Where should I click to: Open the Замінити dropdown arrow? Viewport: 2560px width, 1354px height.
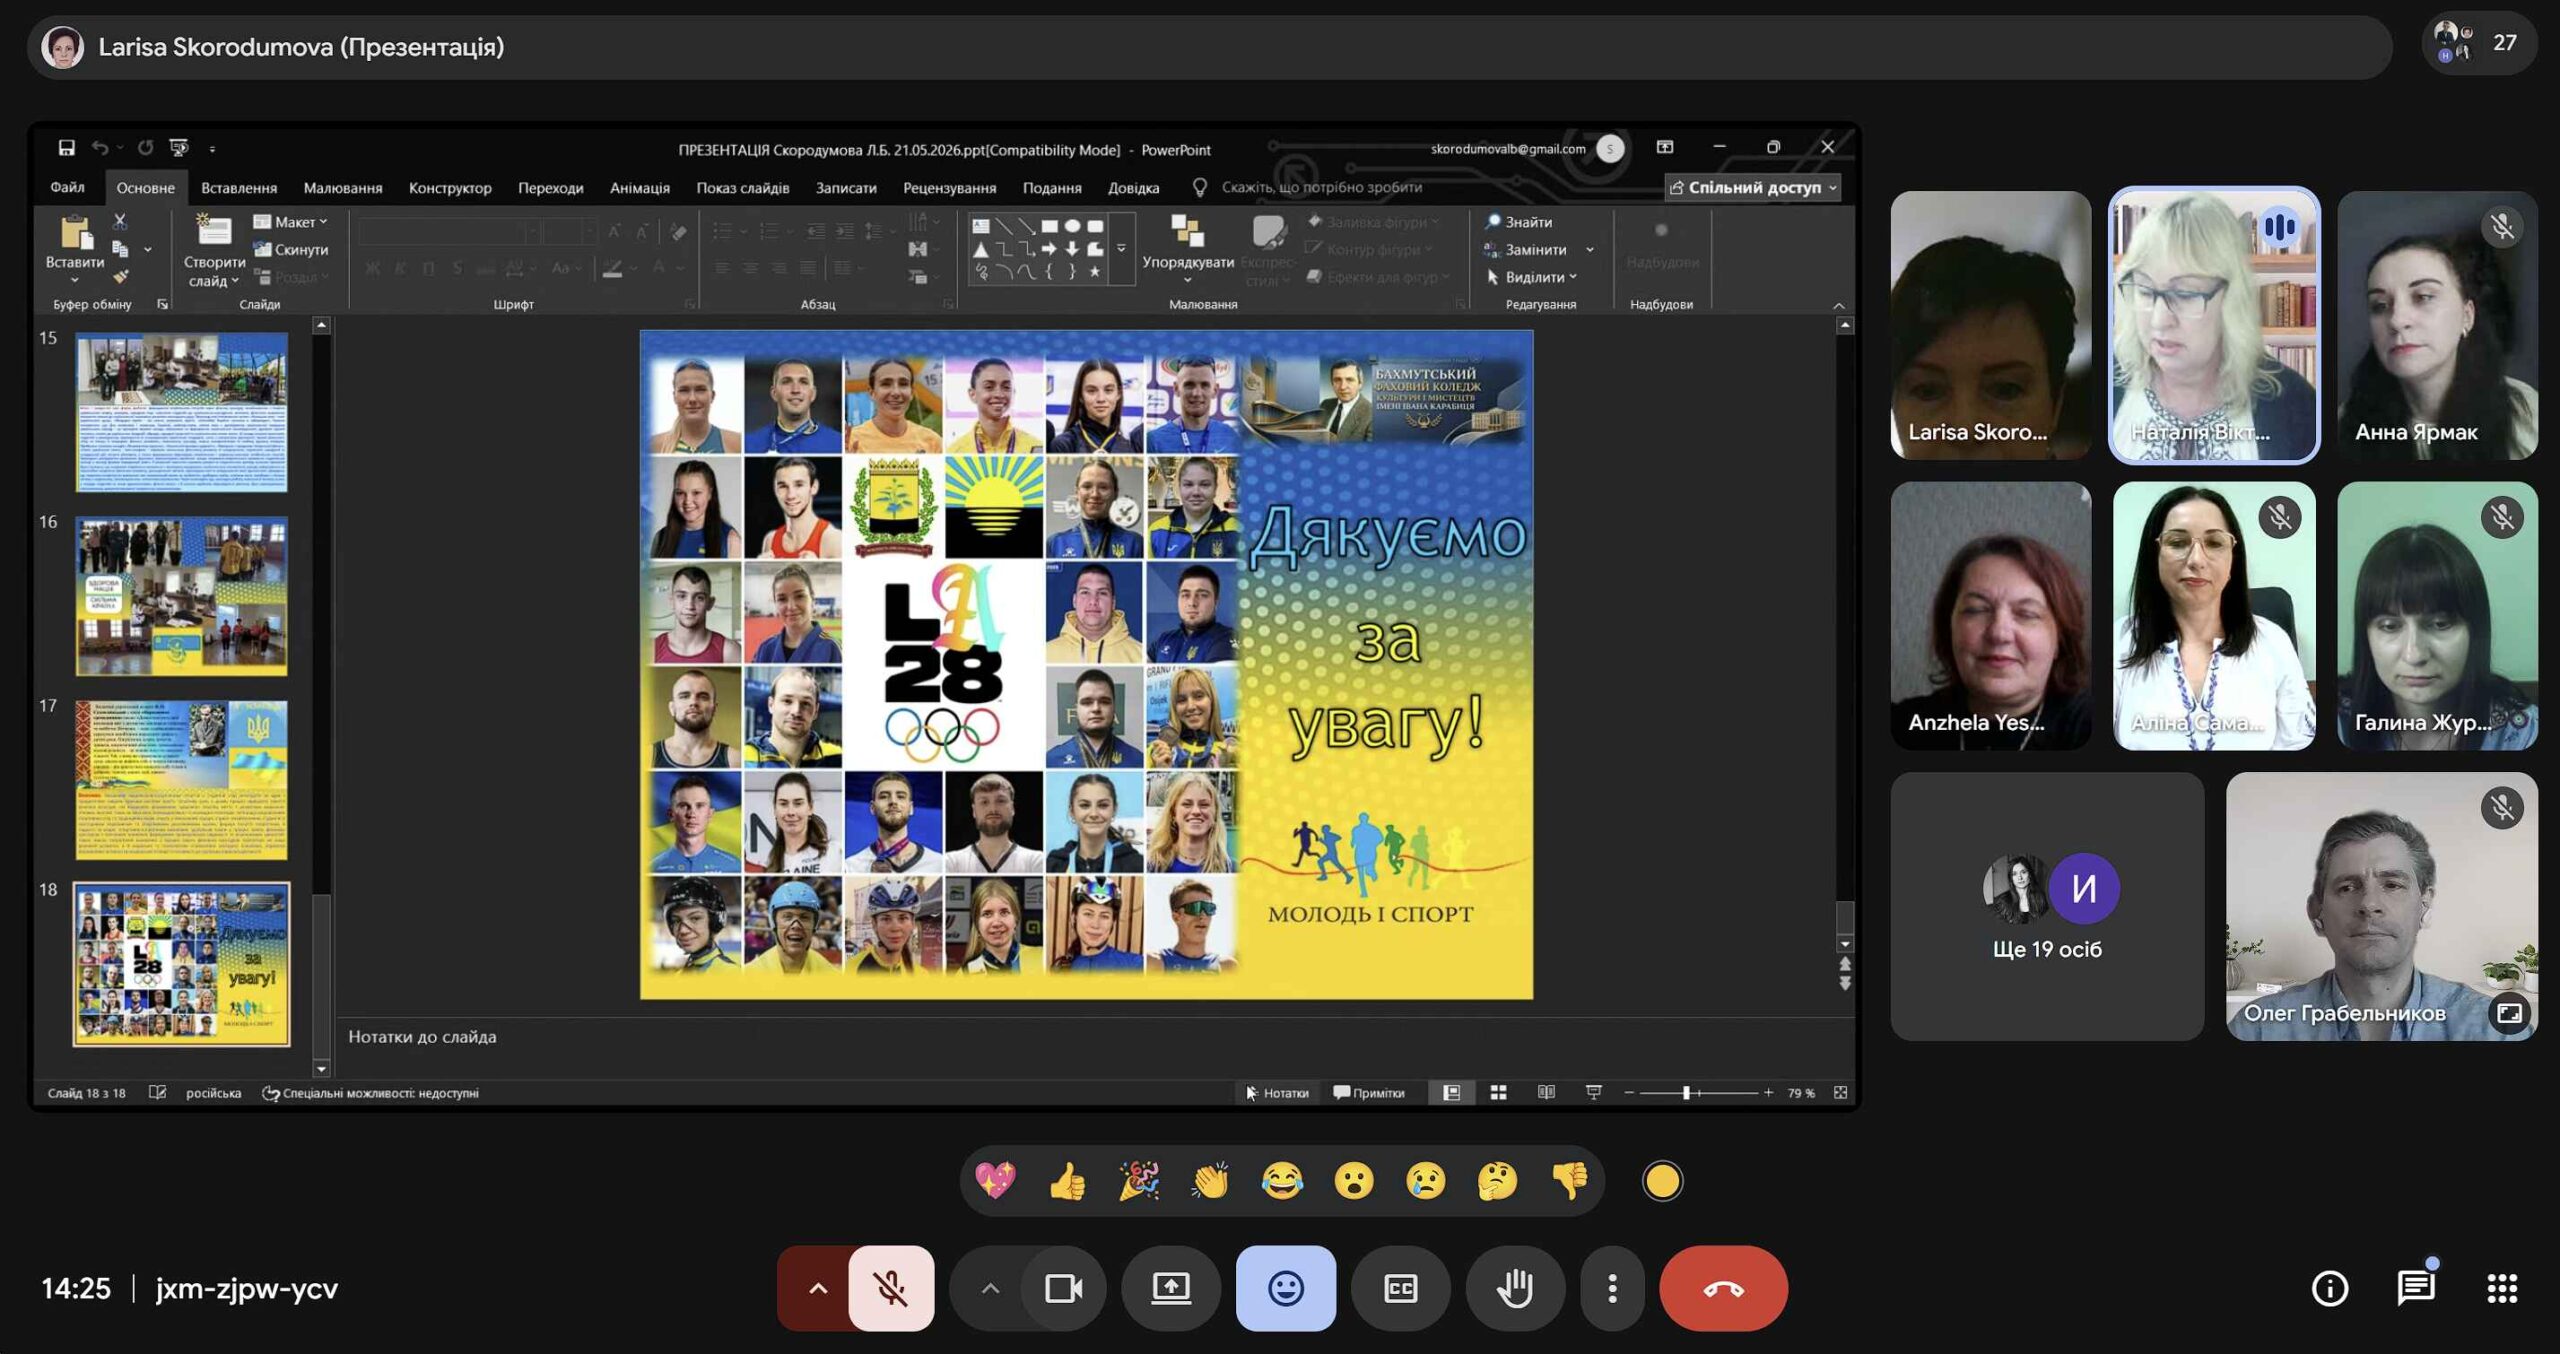(x=1590, y=249)
